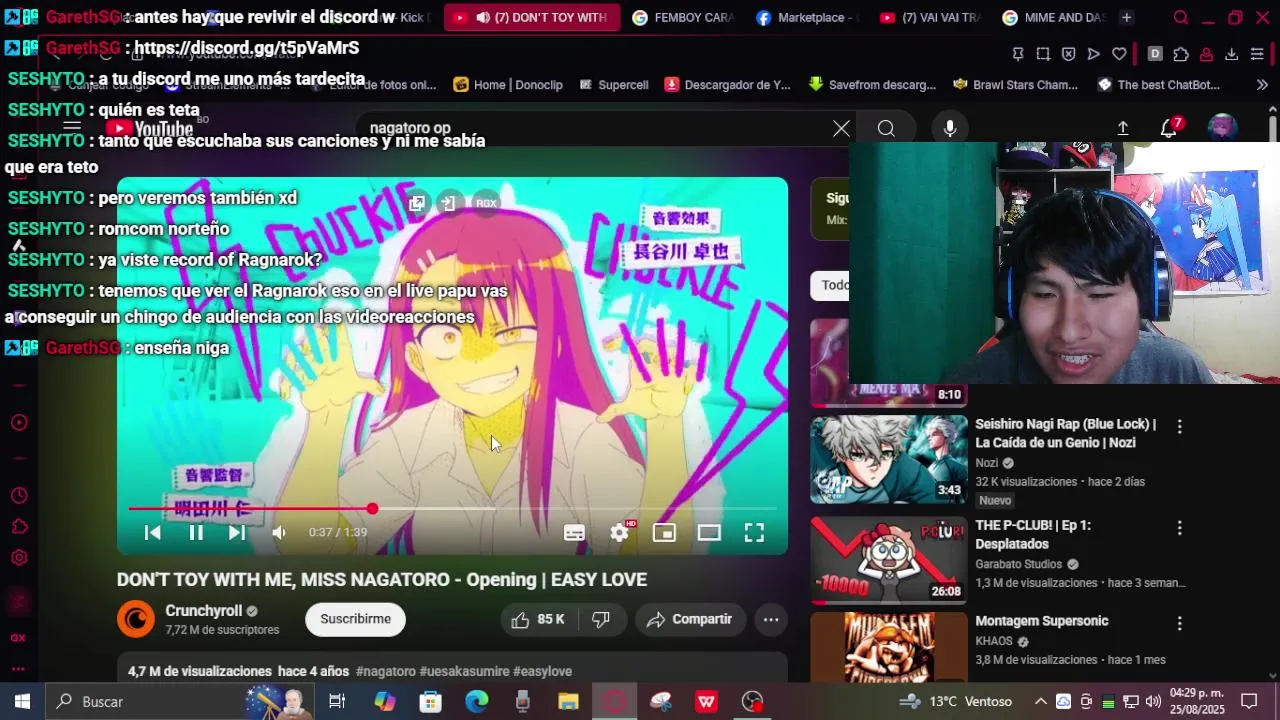Open the YouTube upload create button

click(1123, 128)
